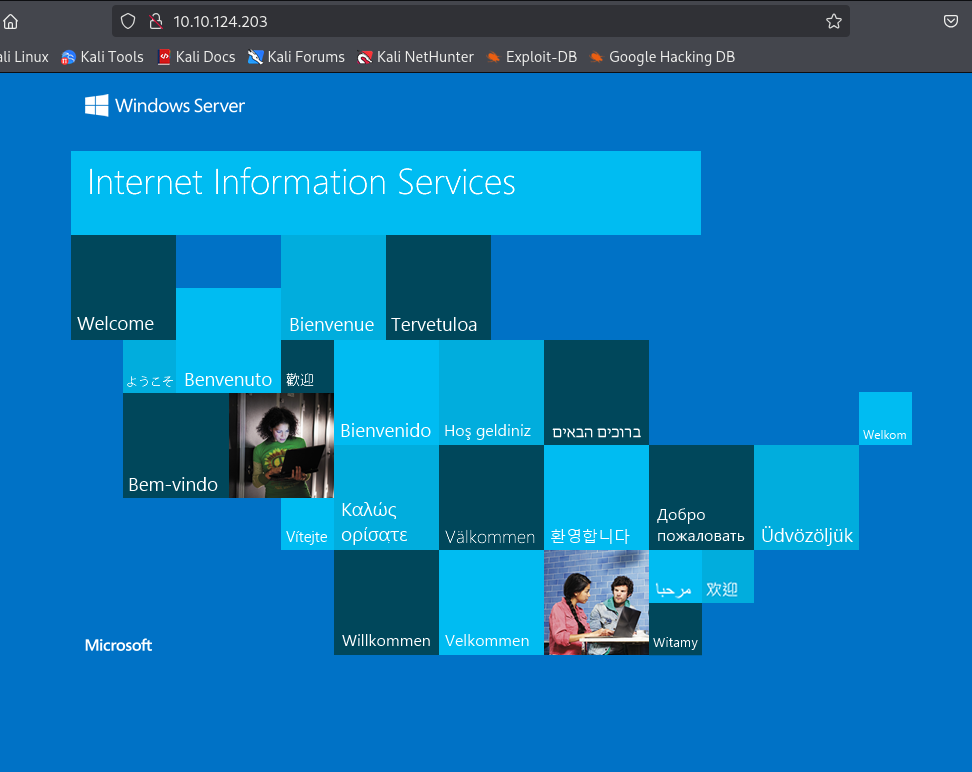
Task: Open the Kali NetHunter bookmark
Action: 415,57
